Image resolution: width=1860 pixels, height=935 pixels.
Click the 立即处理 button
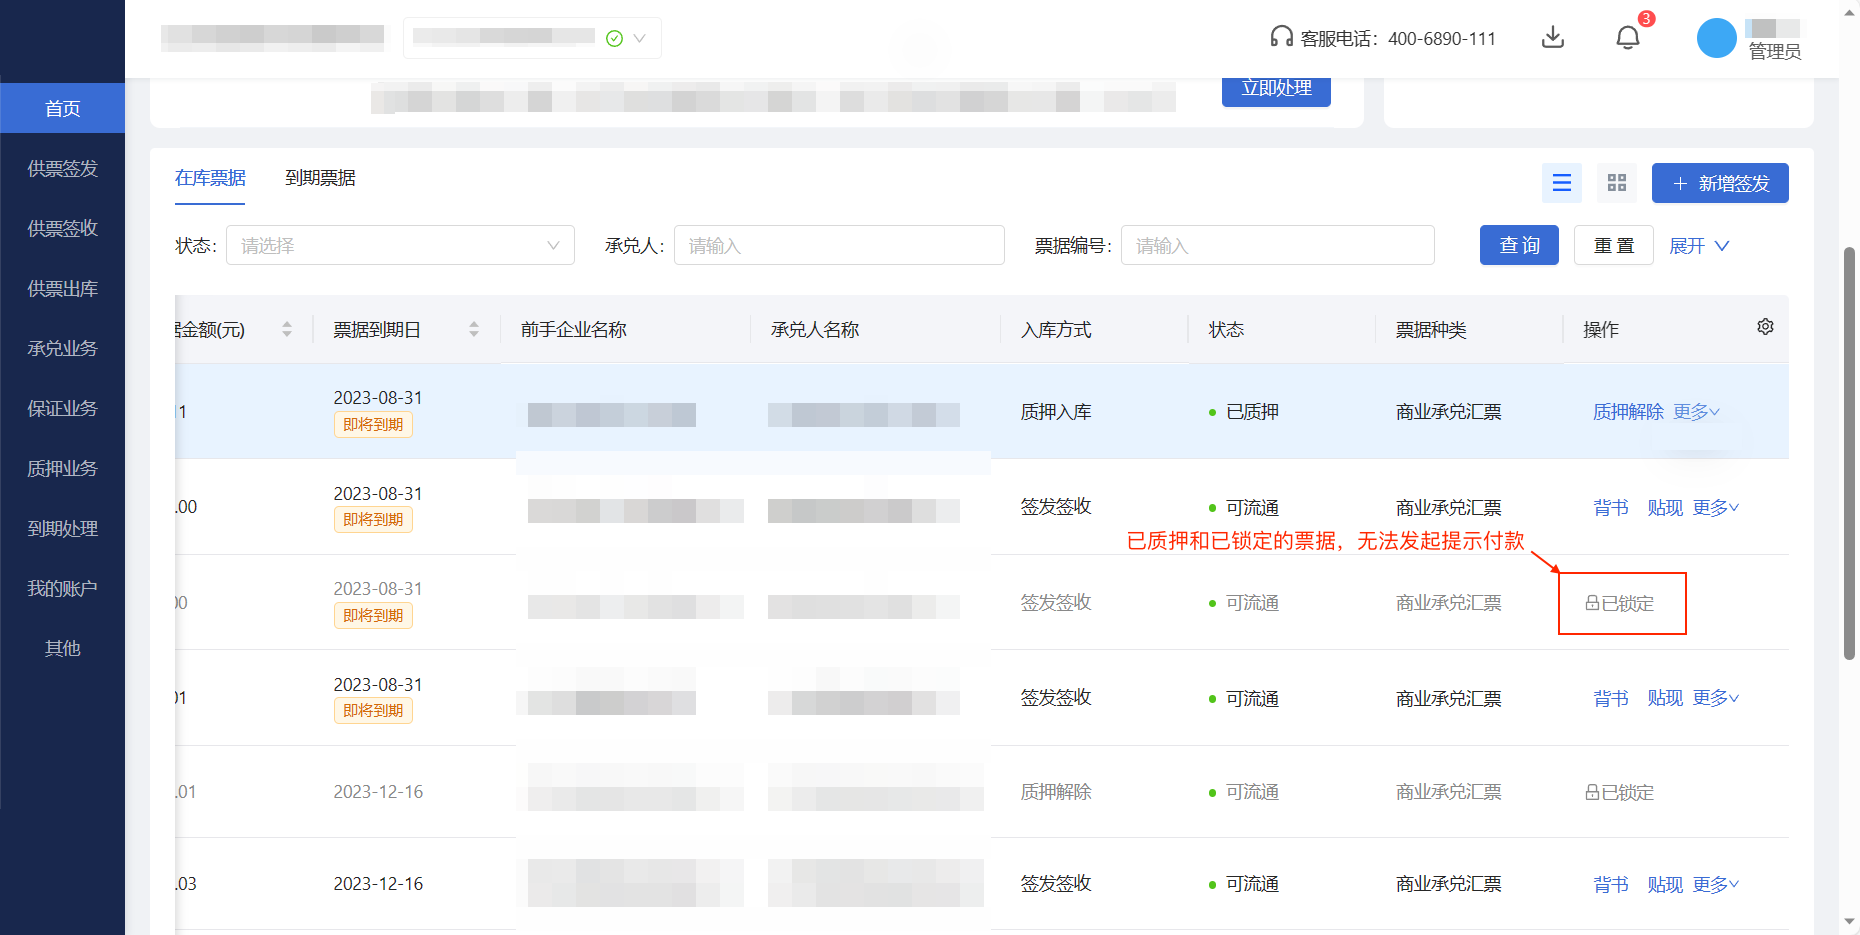[x=1276, y=90]
